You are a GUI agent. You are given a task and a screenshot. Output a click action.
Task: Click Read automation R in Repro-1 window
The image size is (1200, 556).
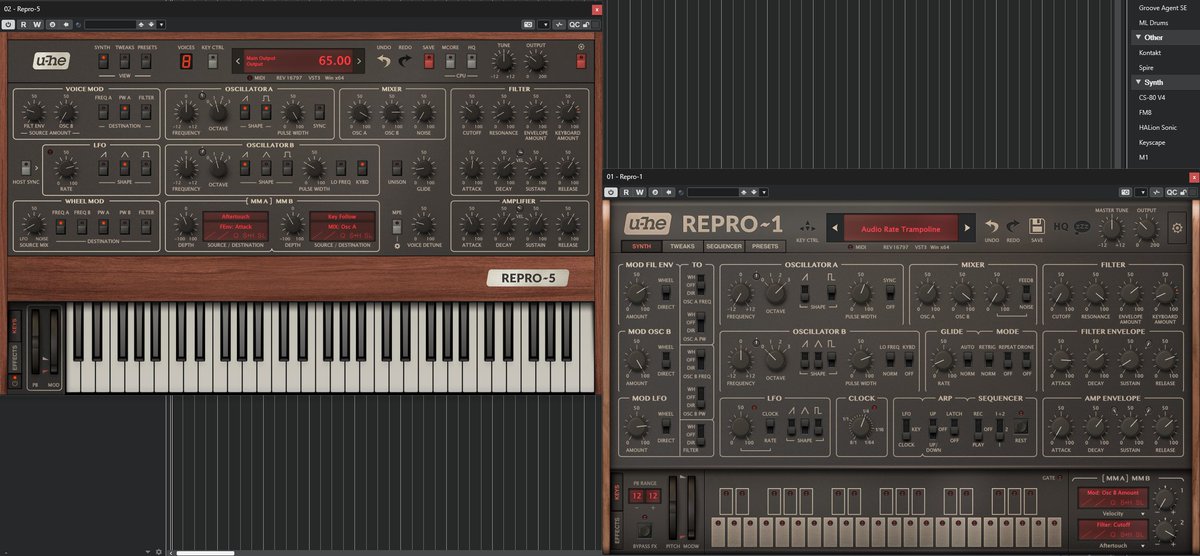626,192
